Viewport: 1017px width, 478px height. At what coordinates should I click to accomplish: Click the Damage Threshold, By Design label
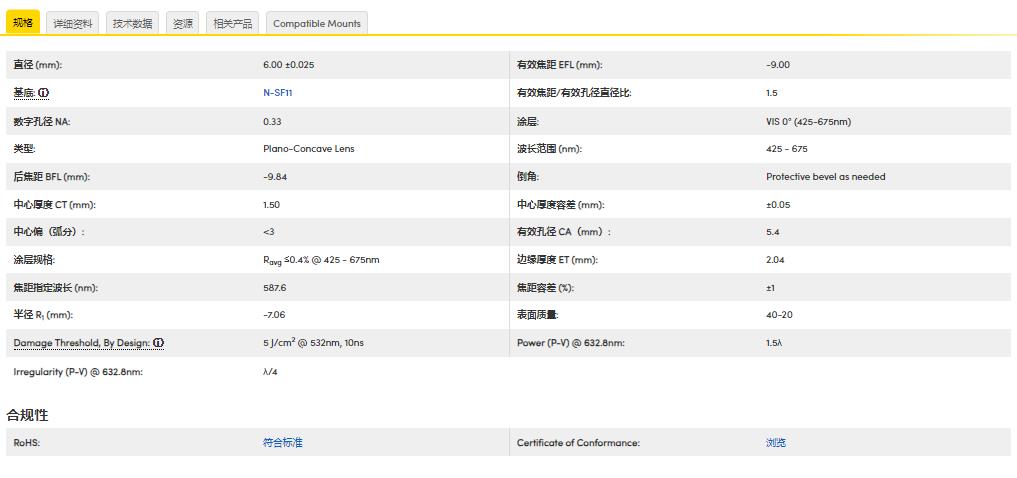tap(82, 342)
